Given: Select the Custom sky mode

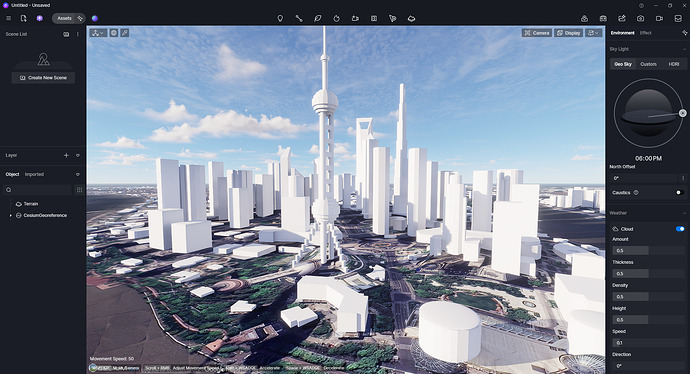Looking at the screenshot, I should pos(648,64).
